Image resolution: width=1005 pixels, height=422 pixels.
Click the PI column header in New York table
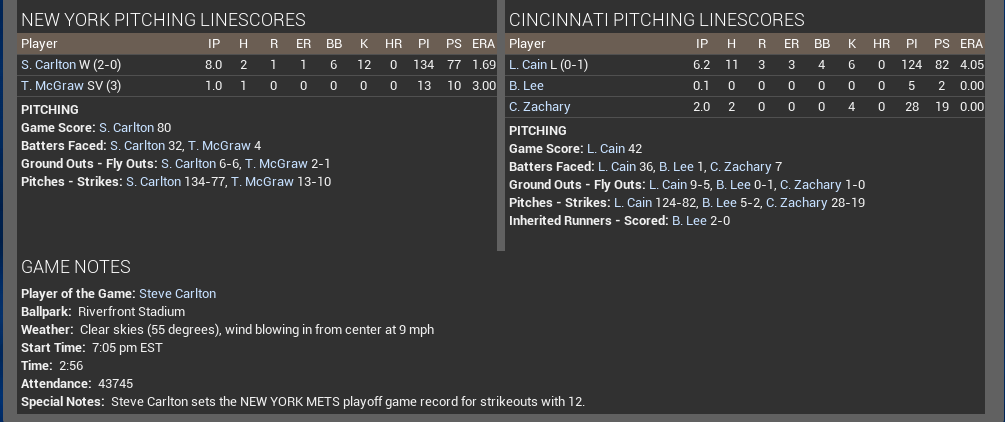coord(424,44)
